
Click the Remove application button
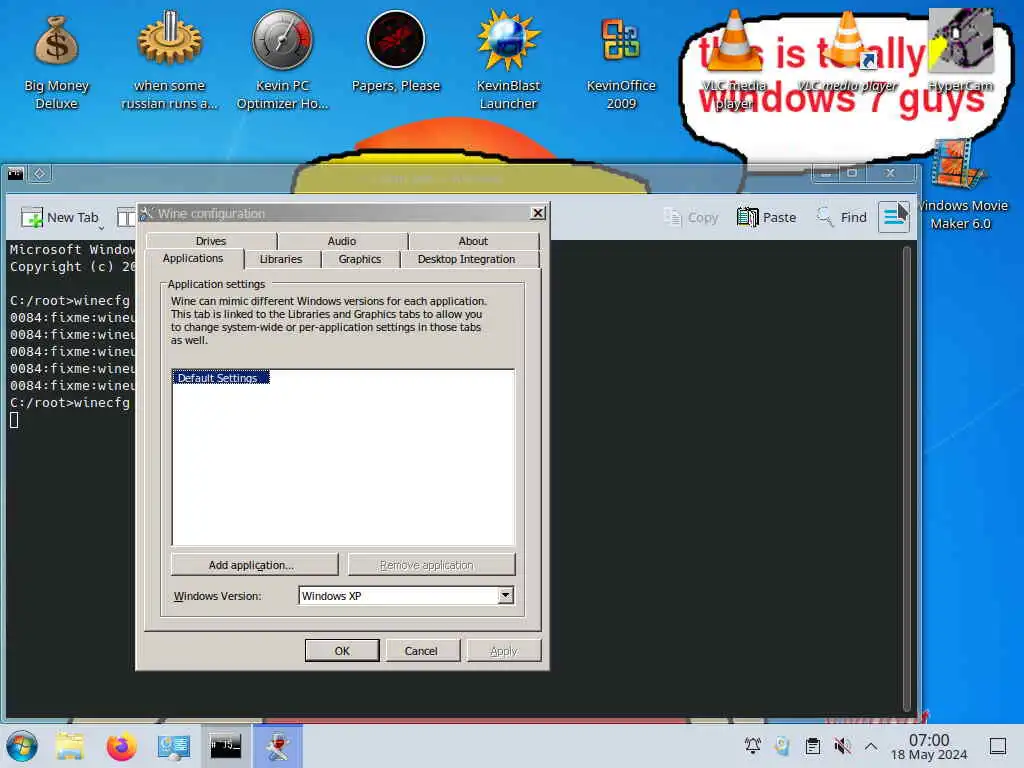[432, 565]
